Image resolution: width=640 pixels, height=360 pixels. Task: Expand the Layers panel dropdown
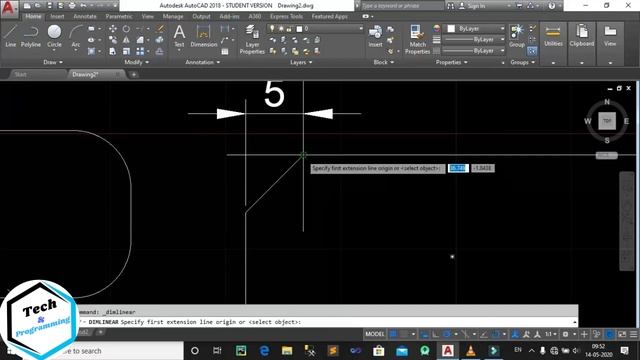pos(301,62)
